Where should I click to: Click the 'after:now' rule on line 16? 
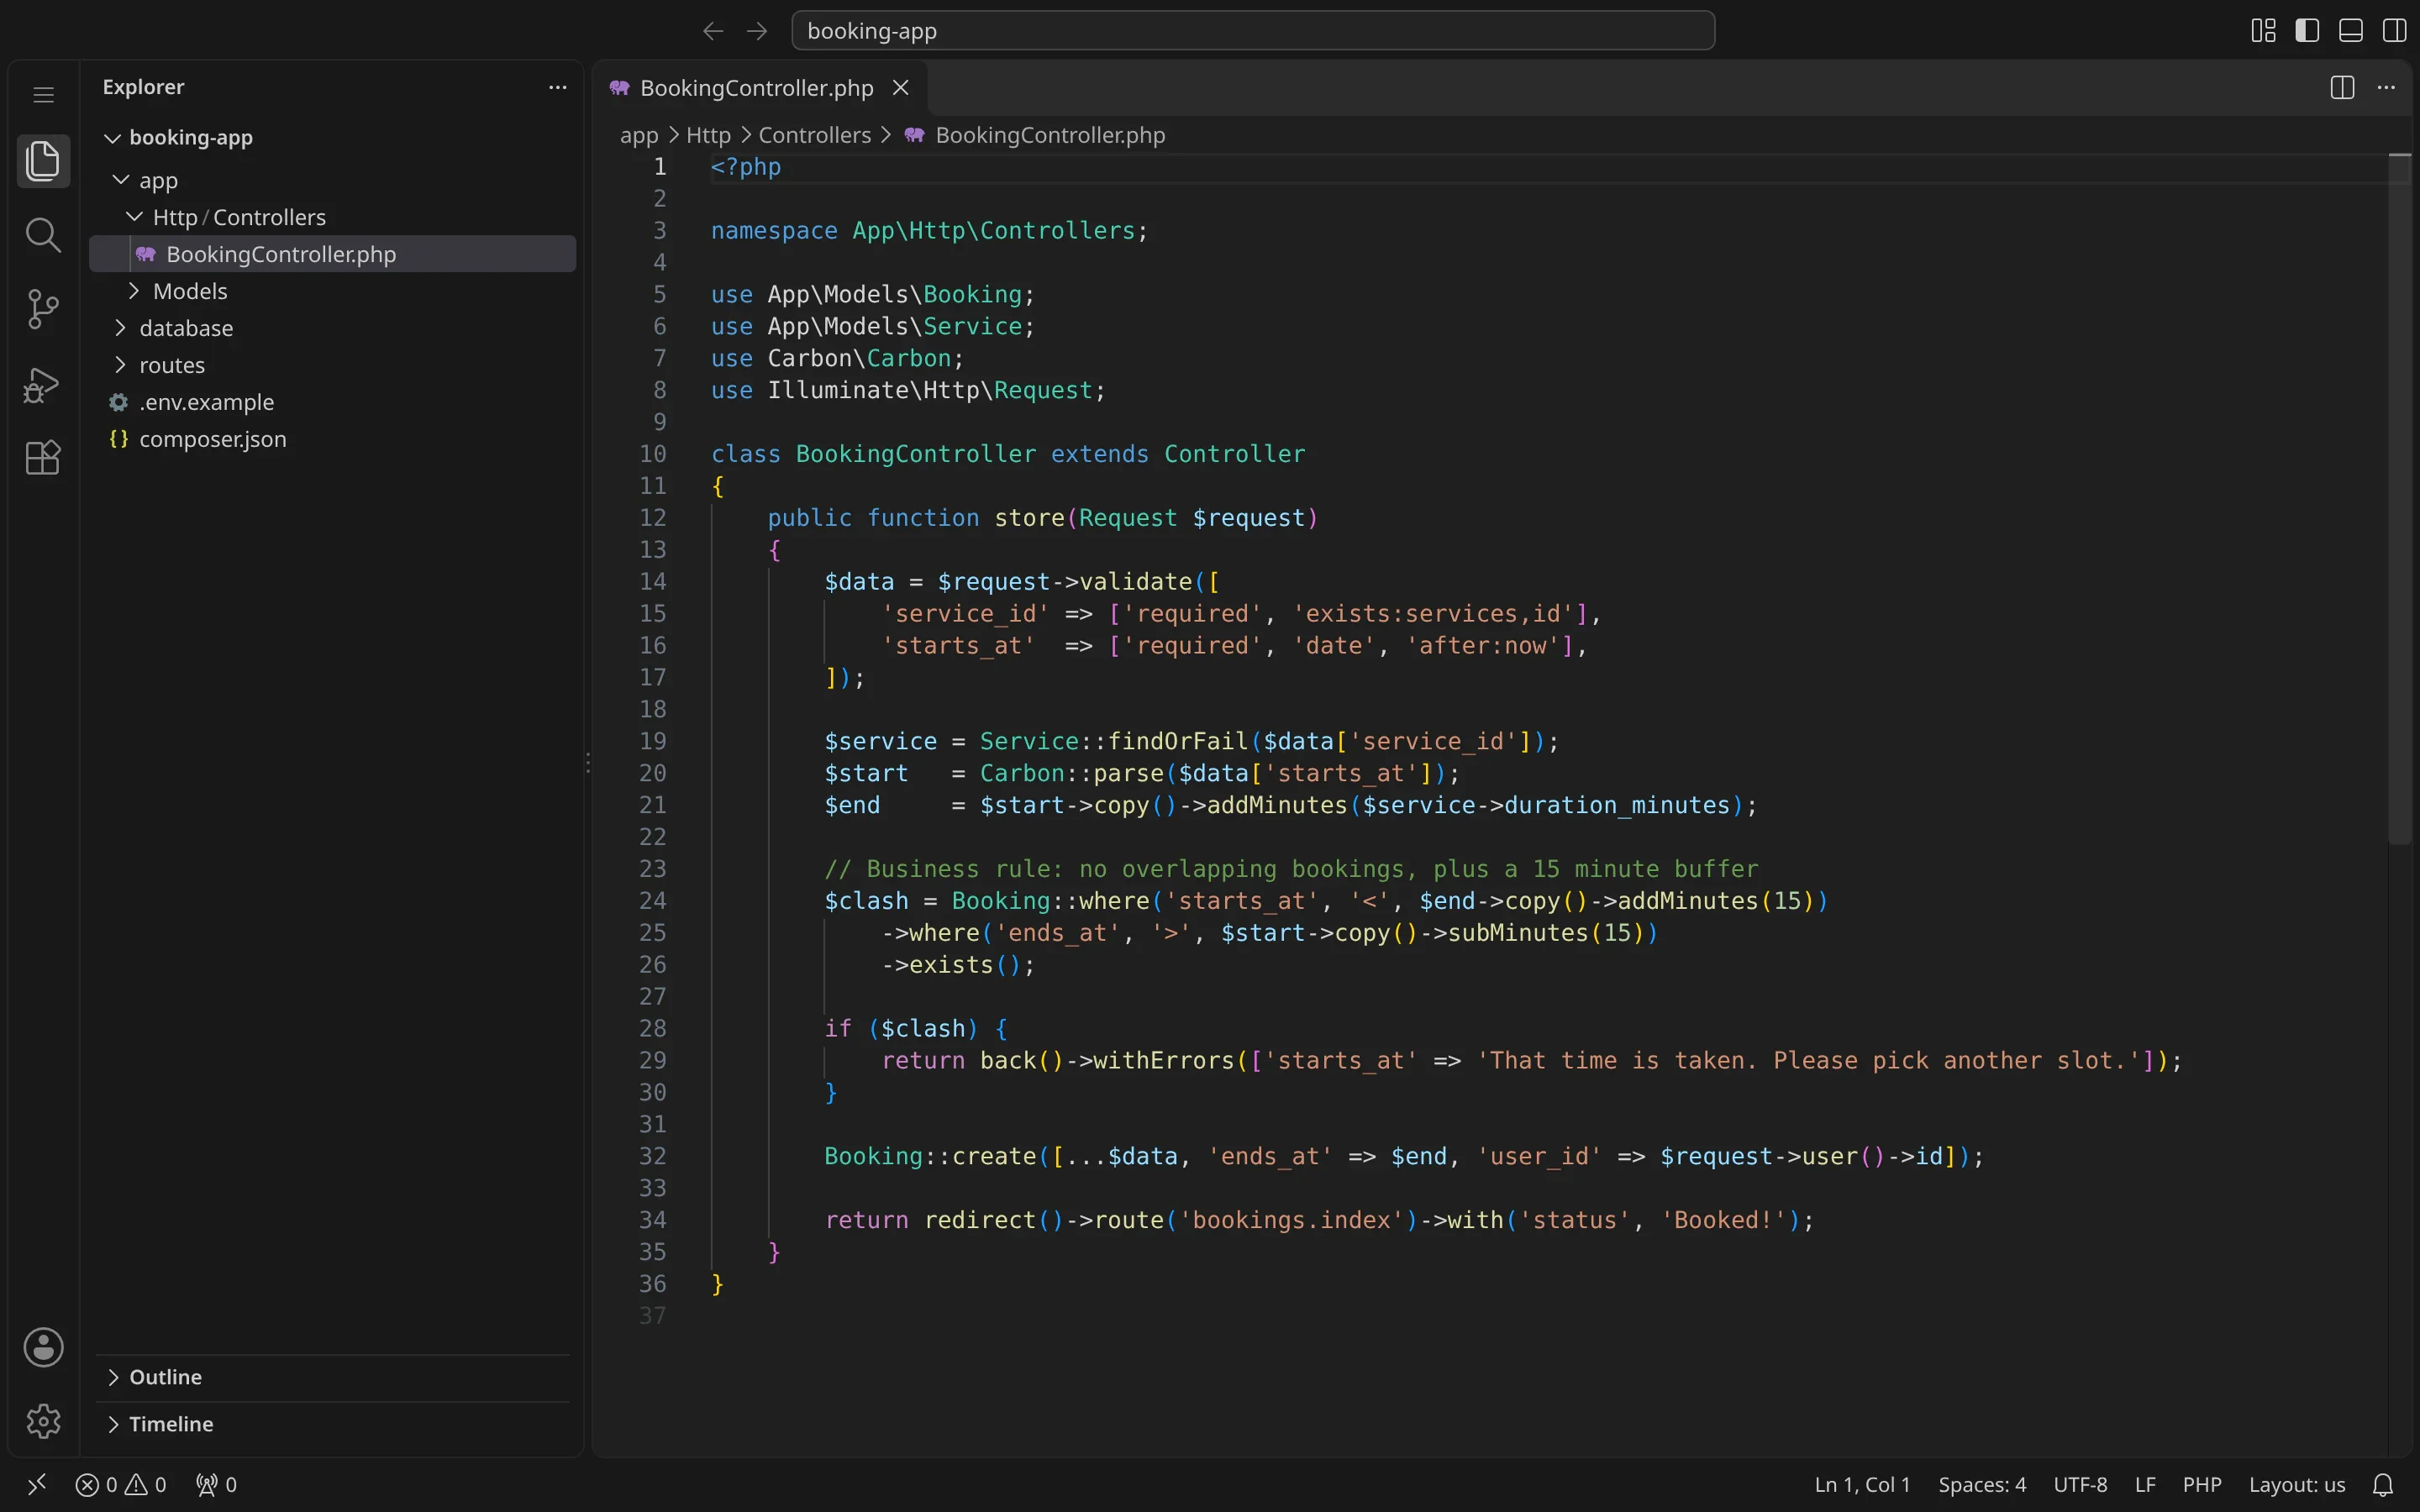pyautogui.click(x=1482, y=646)
